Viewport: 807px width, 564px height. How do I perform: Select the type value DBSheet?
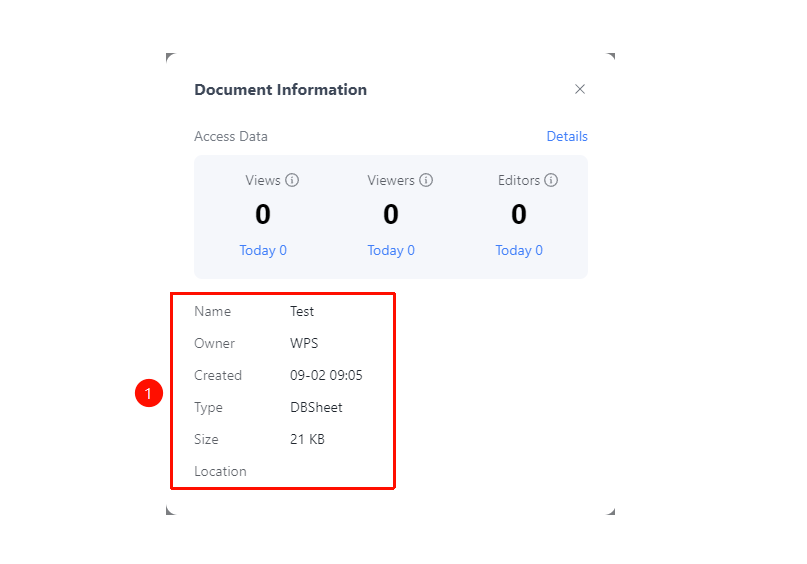click(x=316, y=407)
